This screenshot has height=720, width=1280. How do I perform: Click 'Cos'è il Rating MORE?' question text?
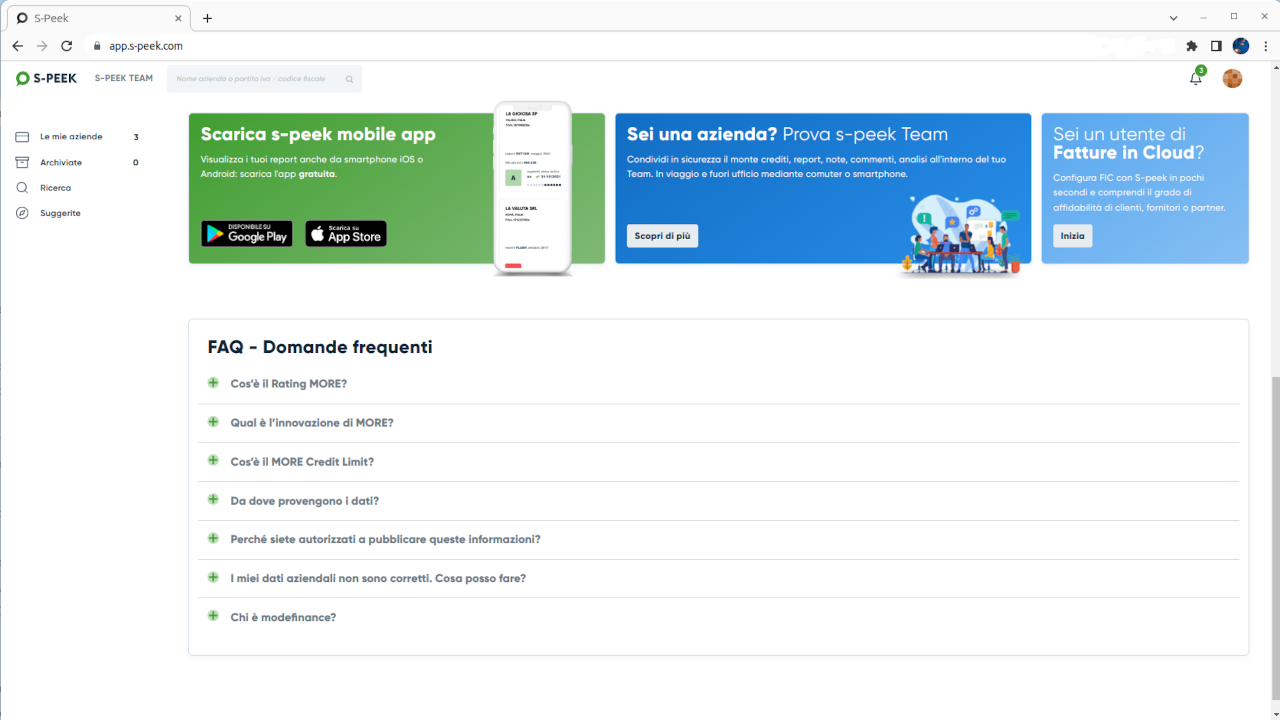pyautogui.click(x=289, y=384)
